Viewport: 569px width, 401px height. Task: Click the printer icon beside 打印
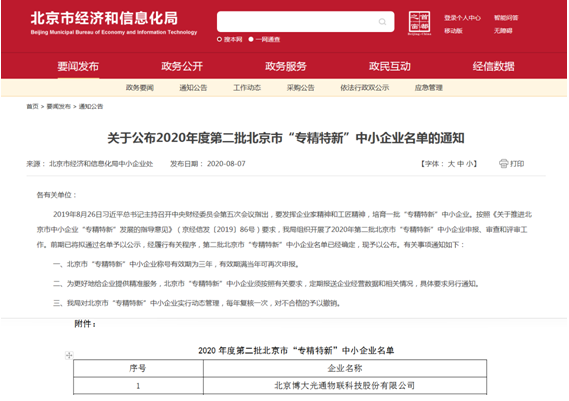503,164
